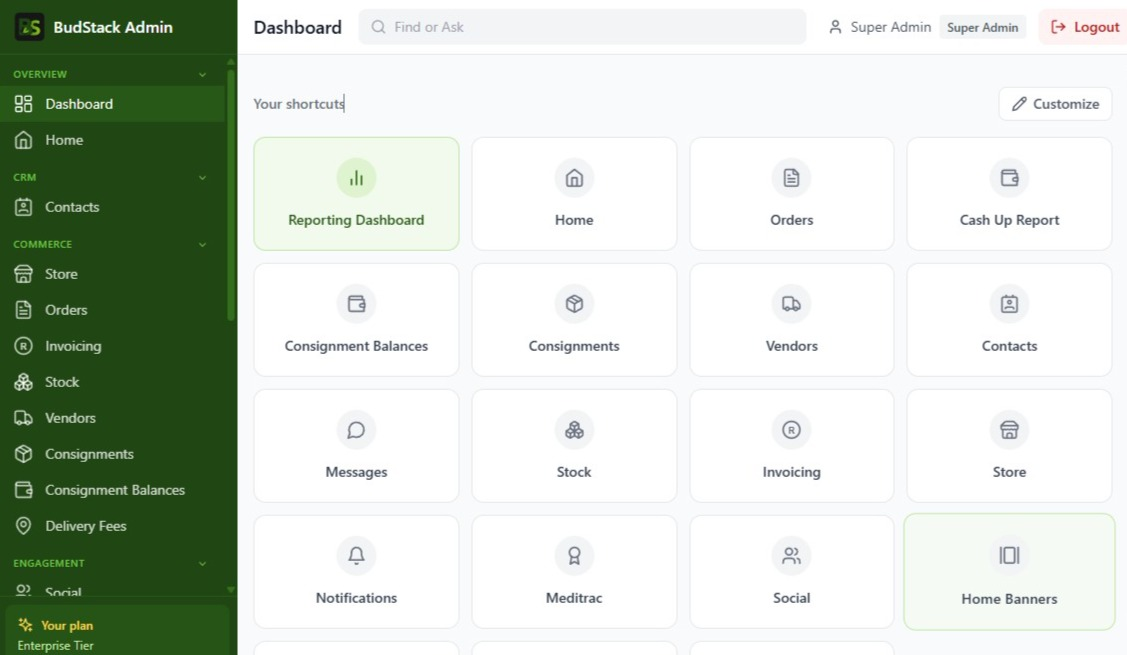
Task: Click the Home house icon in sidebar
Action: (x=24, y=139)
